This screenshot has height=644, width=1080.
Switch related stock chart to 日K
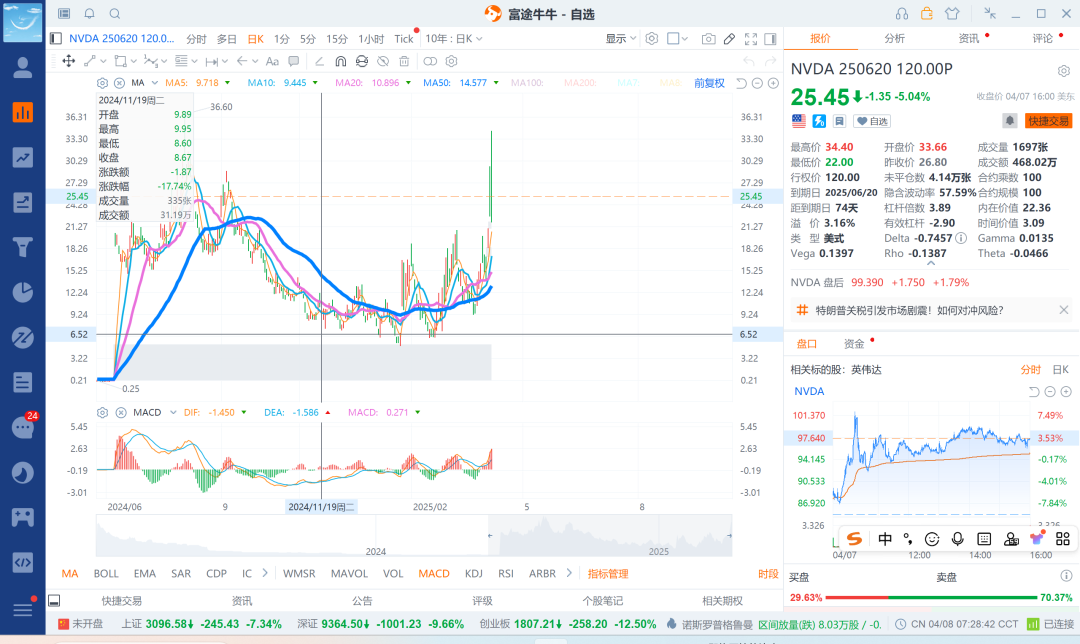(x=1061, y=370)
